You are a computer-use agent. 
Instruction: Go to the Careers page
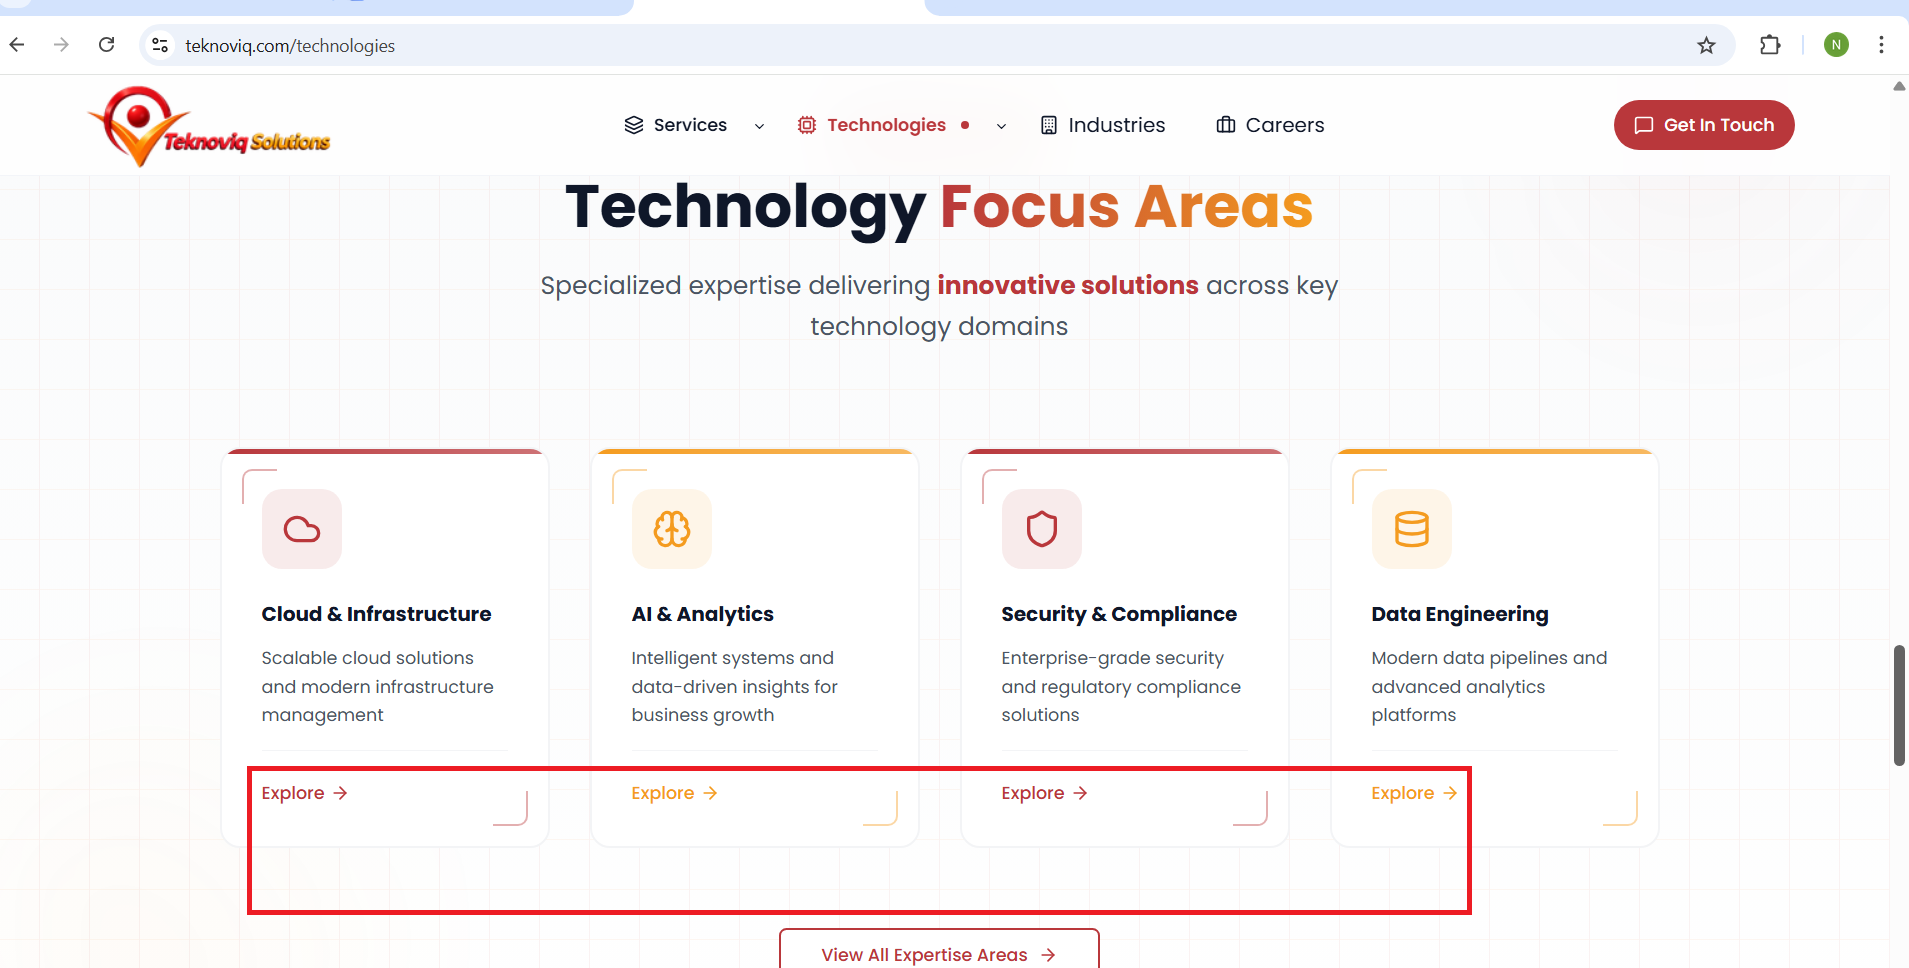[1270, 125]
